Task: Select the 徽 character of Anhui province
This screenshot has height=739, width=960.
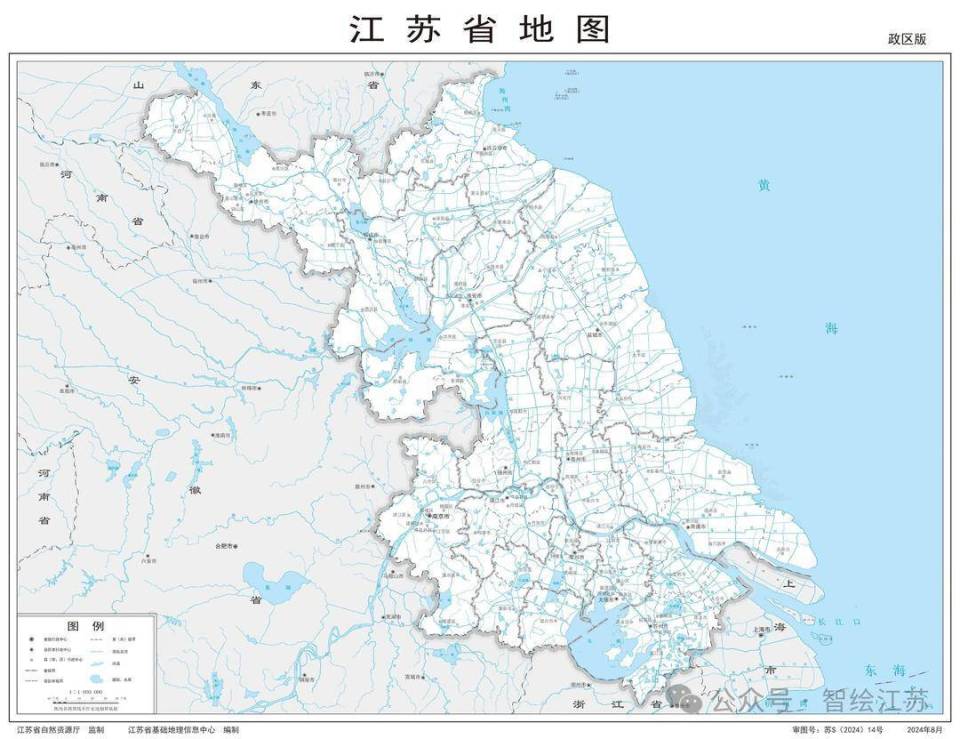Action: point(195,490)
